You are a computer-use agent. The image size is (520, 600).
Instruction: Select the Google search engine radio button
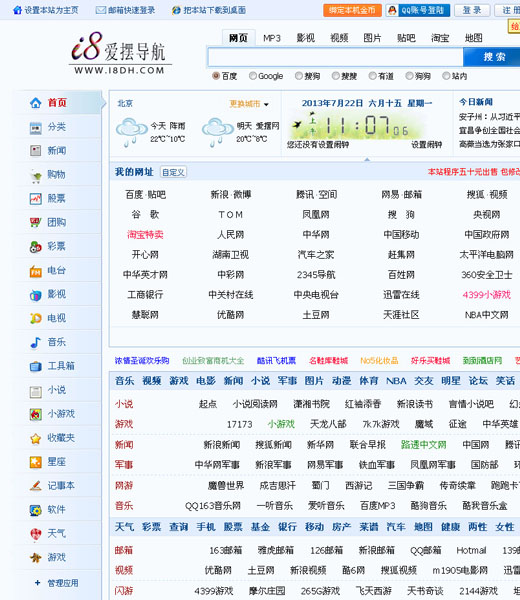pos(253,76)
